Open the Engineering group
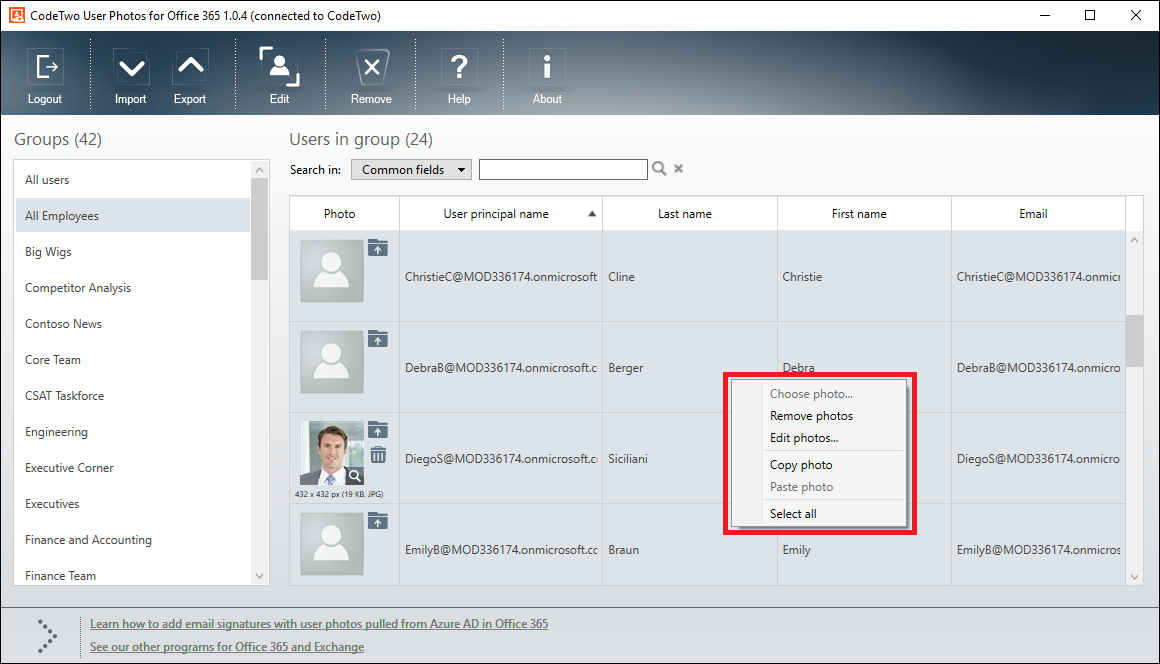This screenshot has height=664, width=1160. 133,432
